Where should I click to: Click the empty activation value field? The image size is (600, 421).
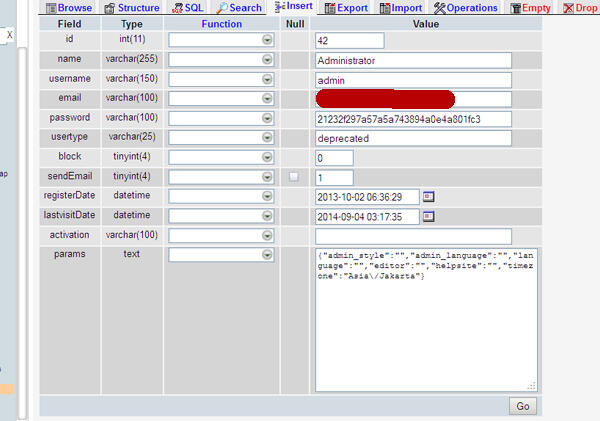413,237
